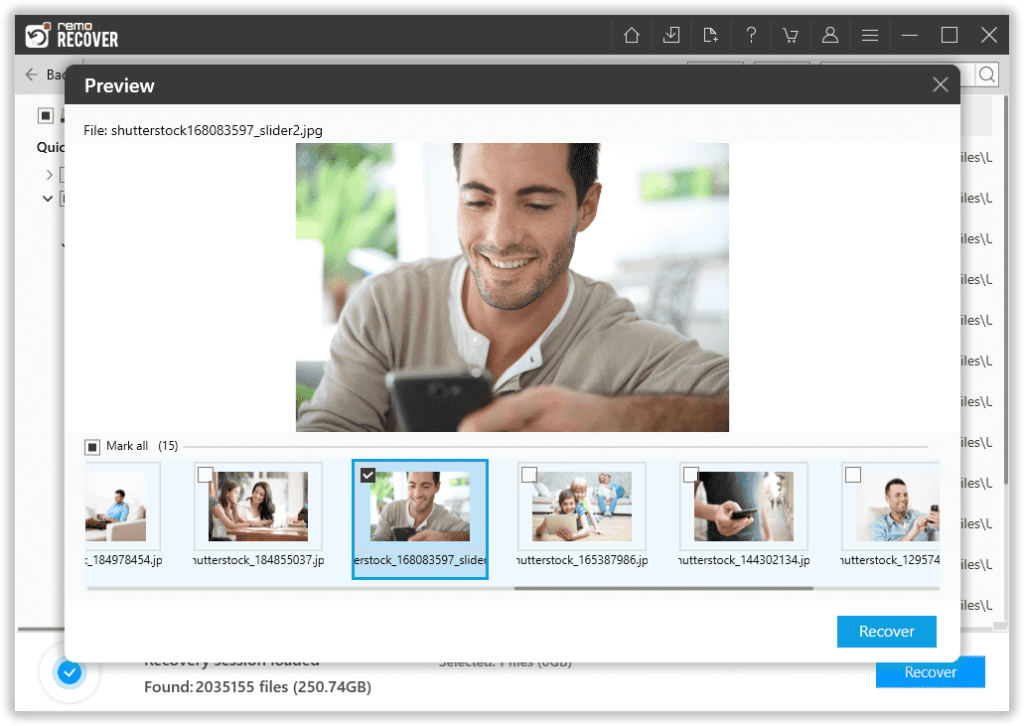1024x726 pixels.
Task: Click the save recovery session icon
Action: pyautogui.click(x=671, y=36)
